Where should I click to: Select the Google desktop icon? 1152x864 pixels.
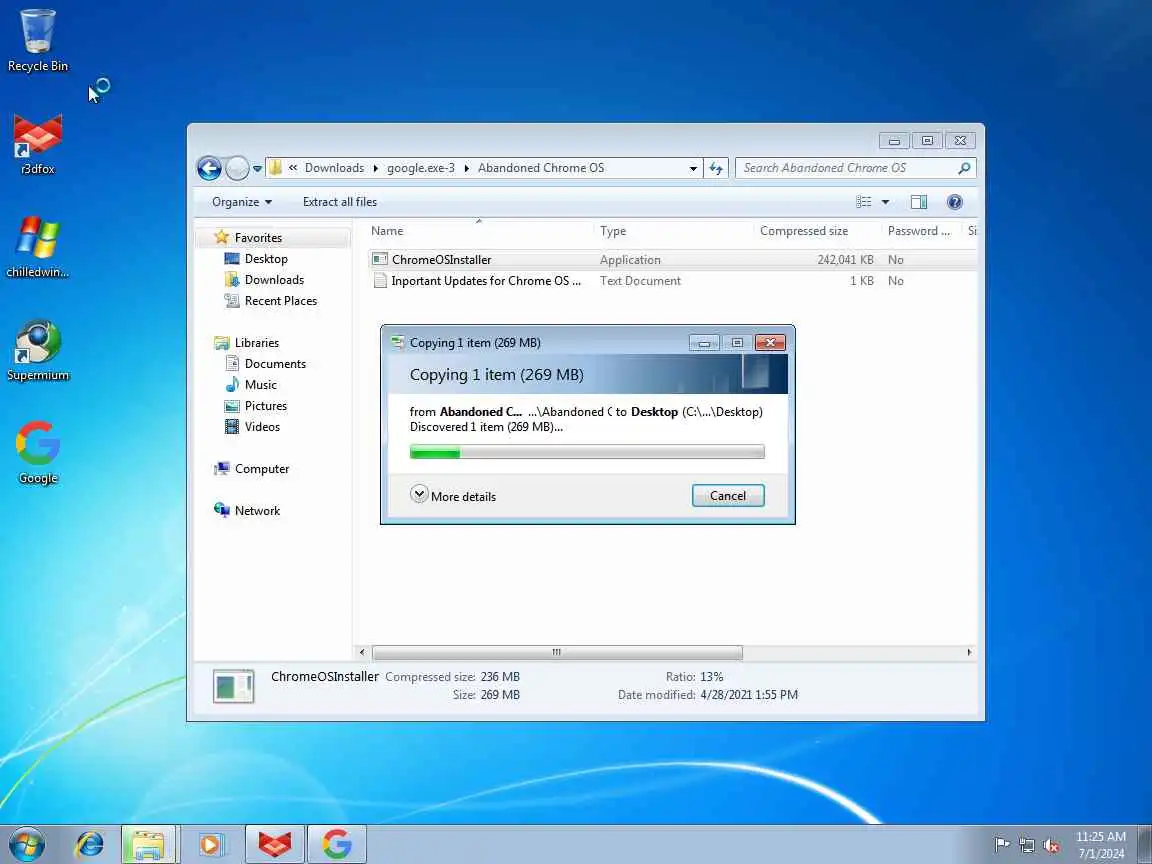click(x=37, y=453)
